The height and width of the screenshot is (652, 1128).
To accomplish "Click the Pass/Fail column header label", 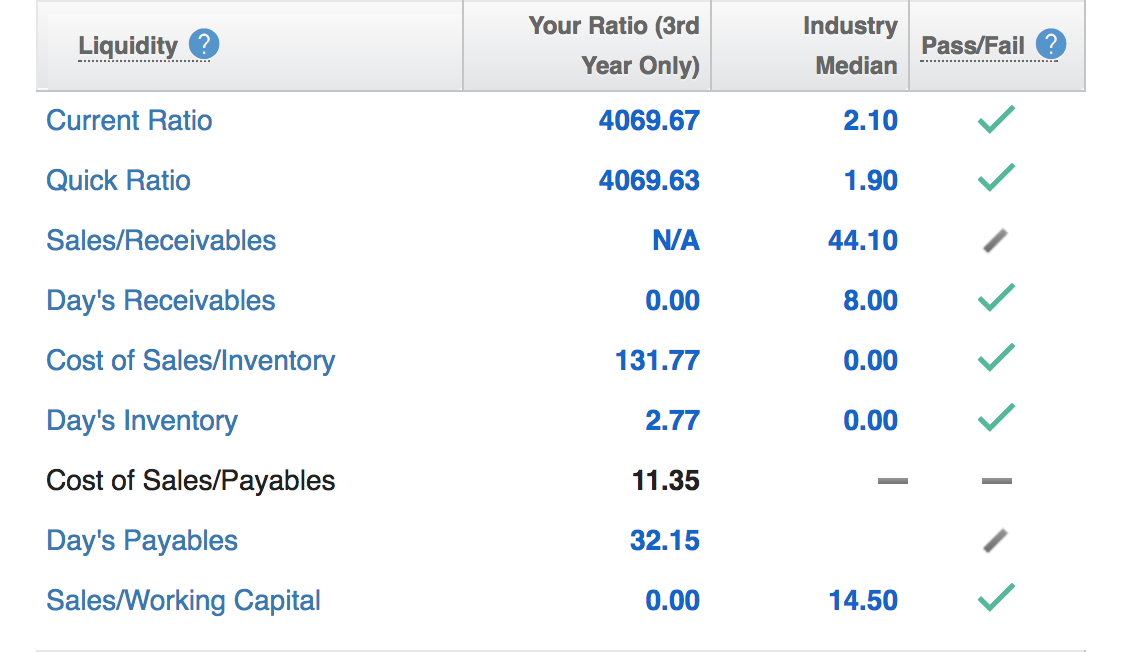I will click(x=973, y=46).
